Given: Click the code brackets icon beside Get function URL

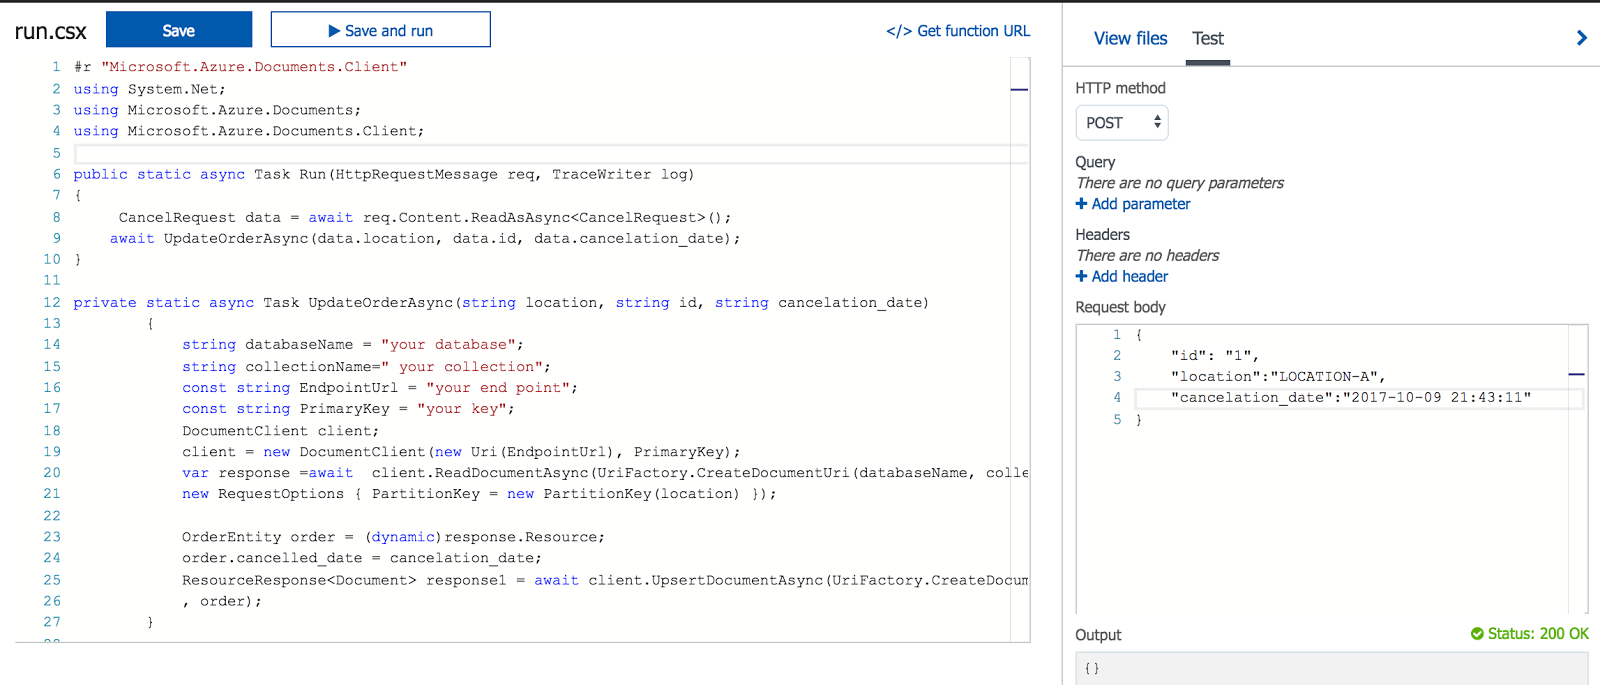Looking at the screenshot, I should pos(898,31).
